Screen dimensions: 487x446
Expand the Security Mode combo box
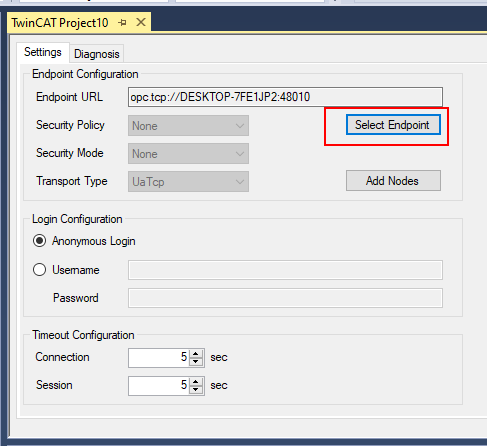[x=188, y=154]
